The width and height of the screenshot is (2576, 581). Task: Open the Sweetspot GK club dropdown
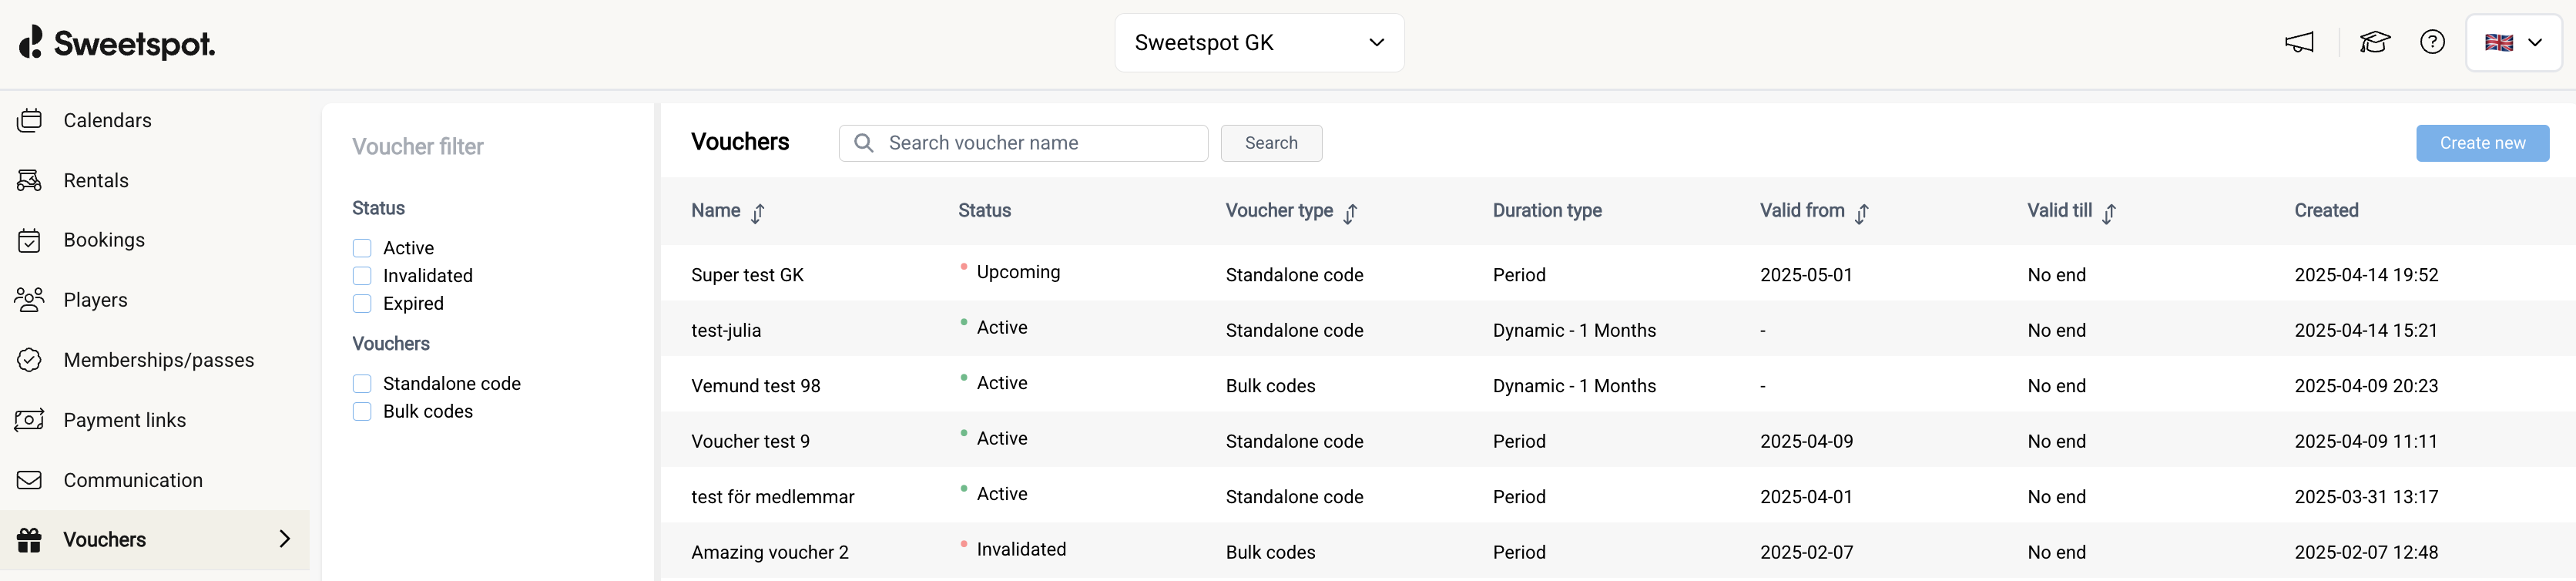(1258, 43)
